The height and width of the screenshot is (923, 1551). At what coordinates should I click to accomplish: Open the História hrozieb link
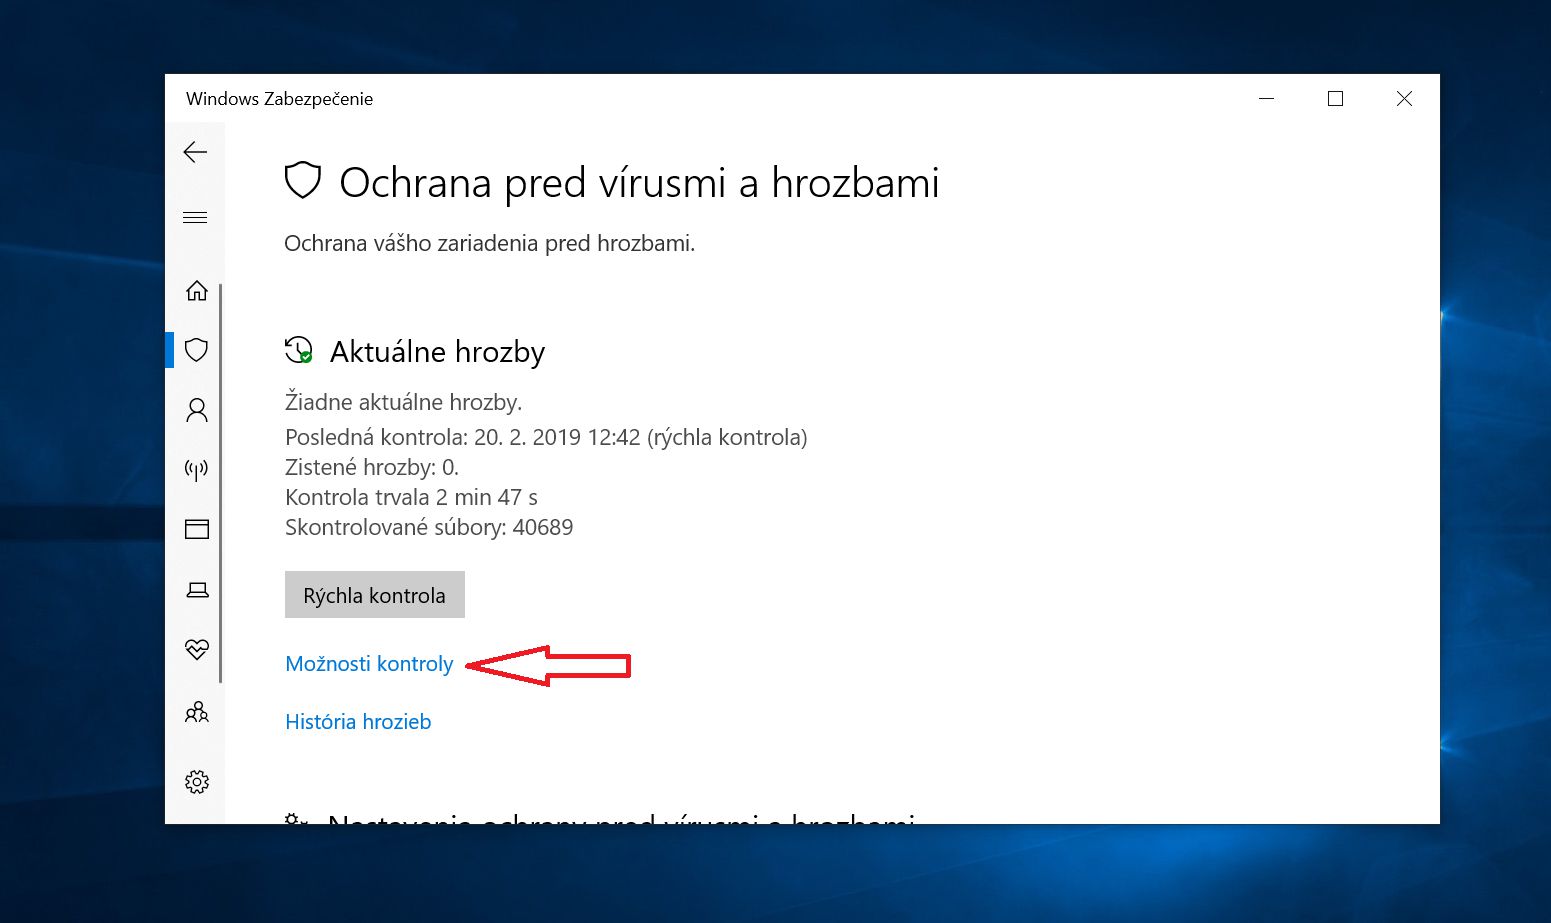point(358,722)
